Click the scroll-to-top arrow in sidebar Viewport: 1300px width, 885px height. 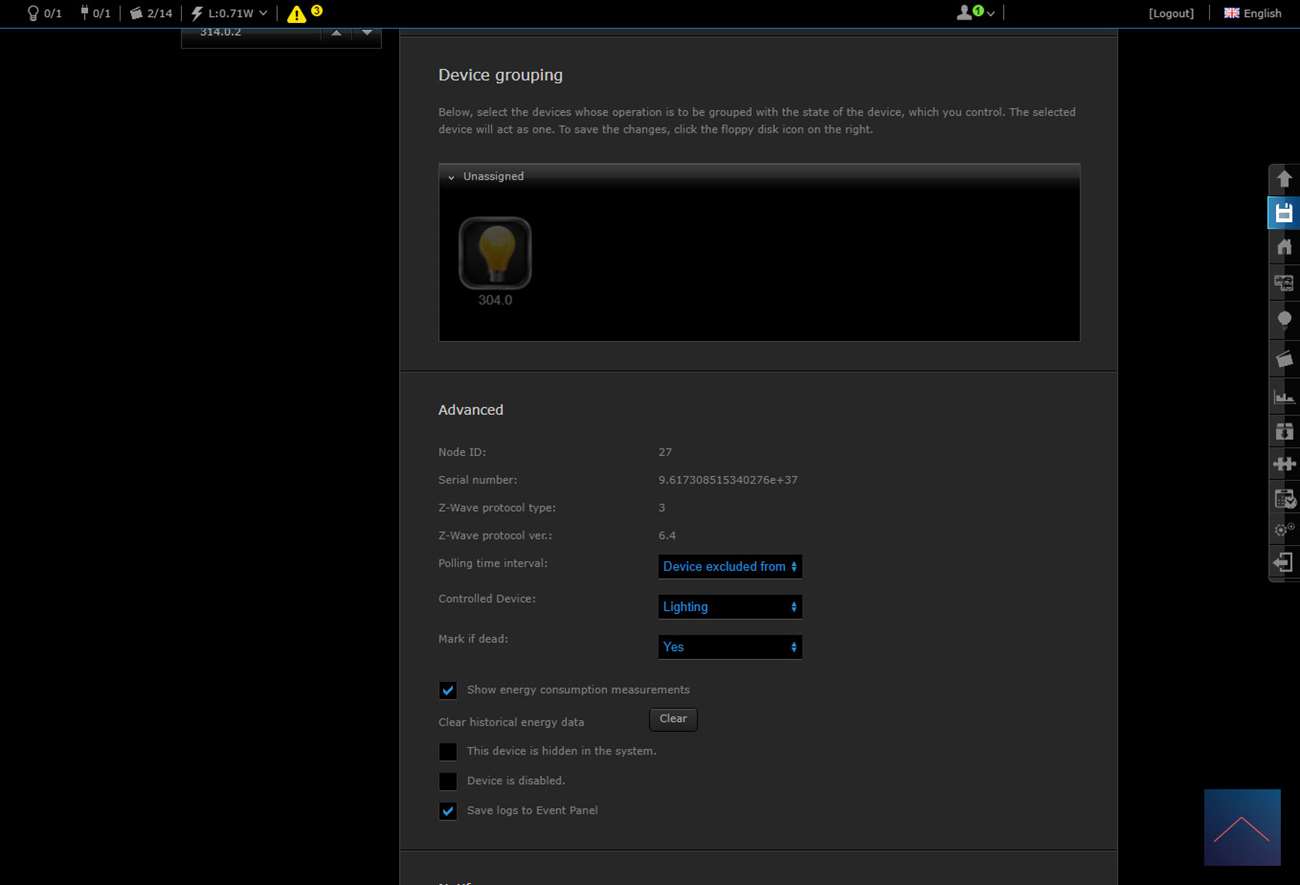[1284, 180]
